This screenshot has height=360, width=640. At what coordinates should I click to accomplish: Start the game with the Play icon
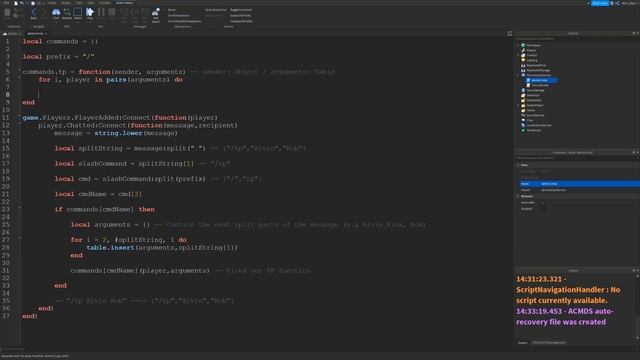point(90,12)
